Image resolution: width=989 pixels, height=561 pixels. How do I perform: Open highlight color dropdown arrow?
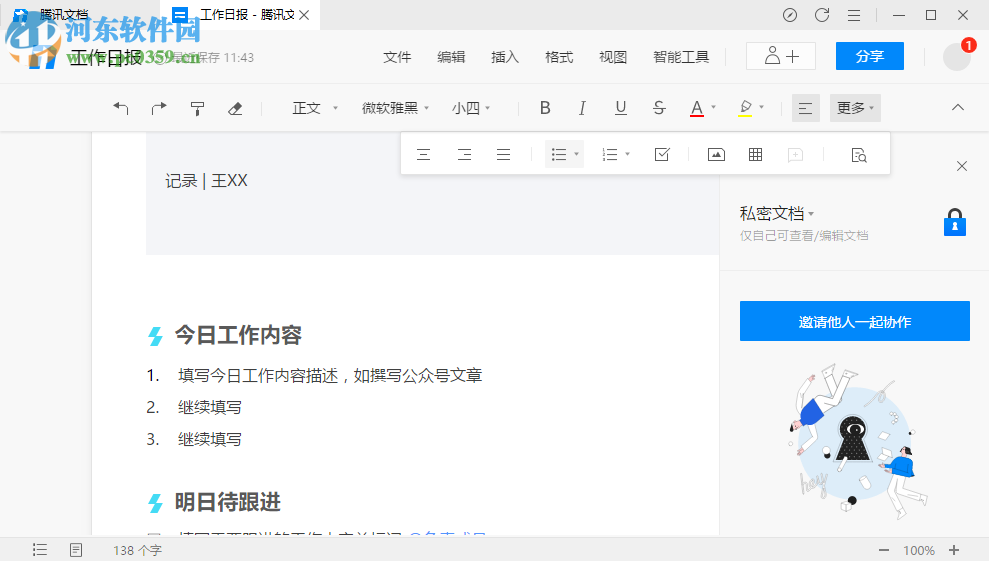(x=762, y=108)
